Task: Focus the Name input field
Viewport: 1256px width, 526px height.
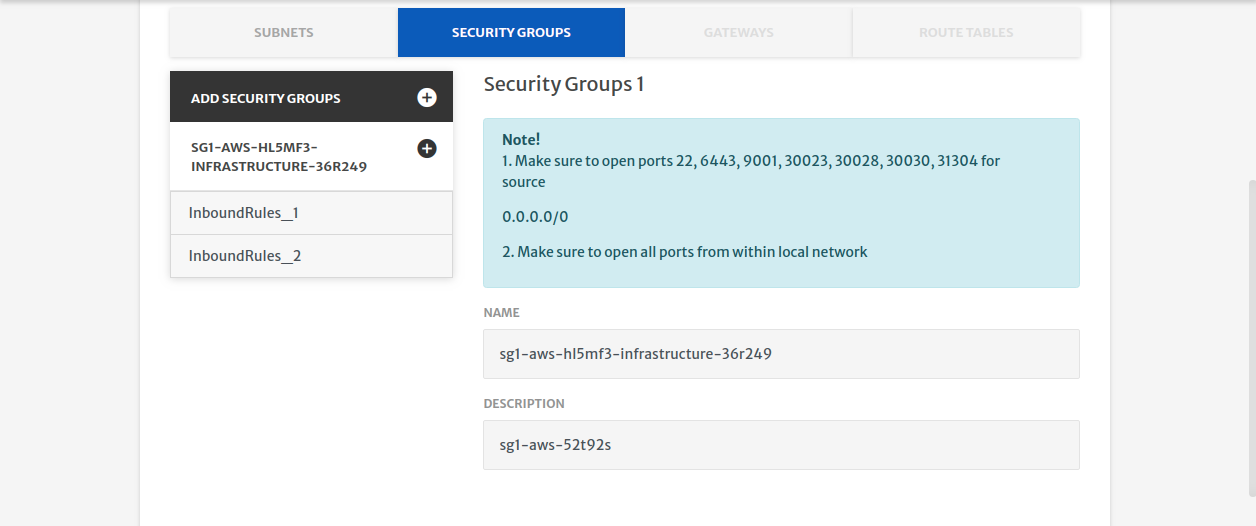Action: [781, 354]
